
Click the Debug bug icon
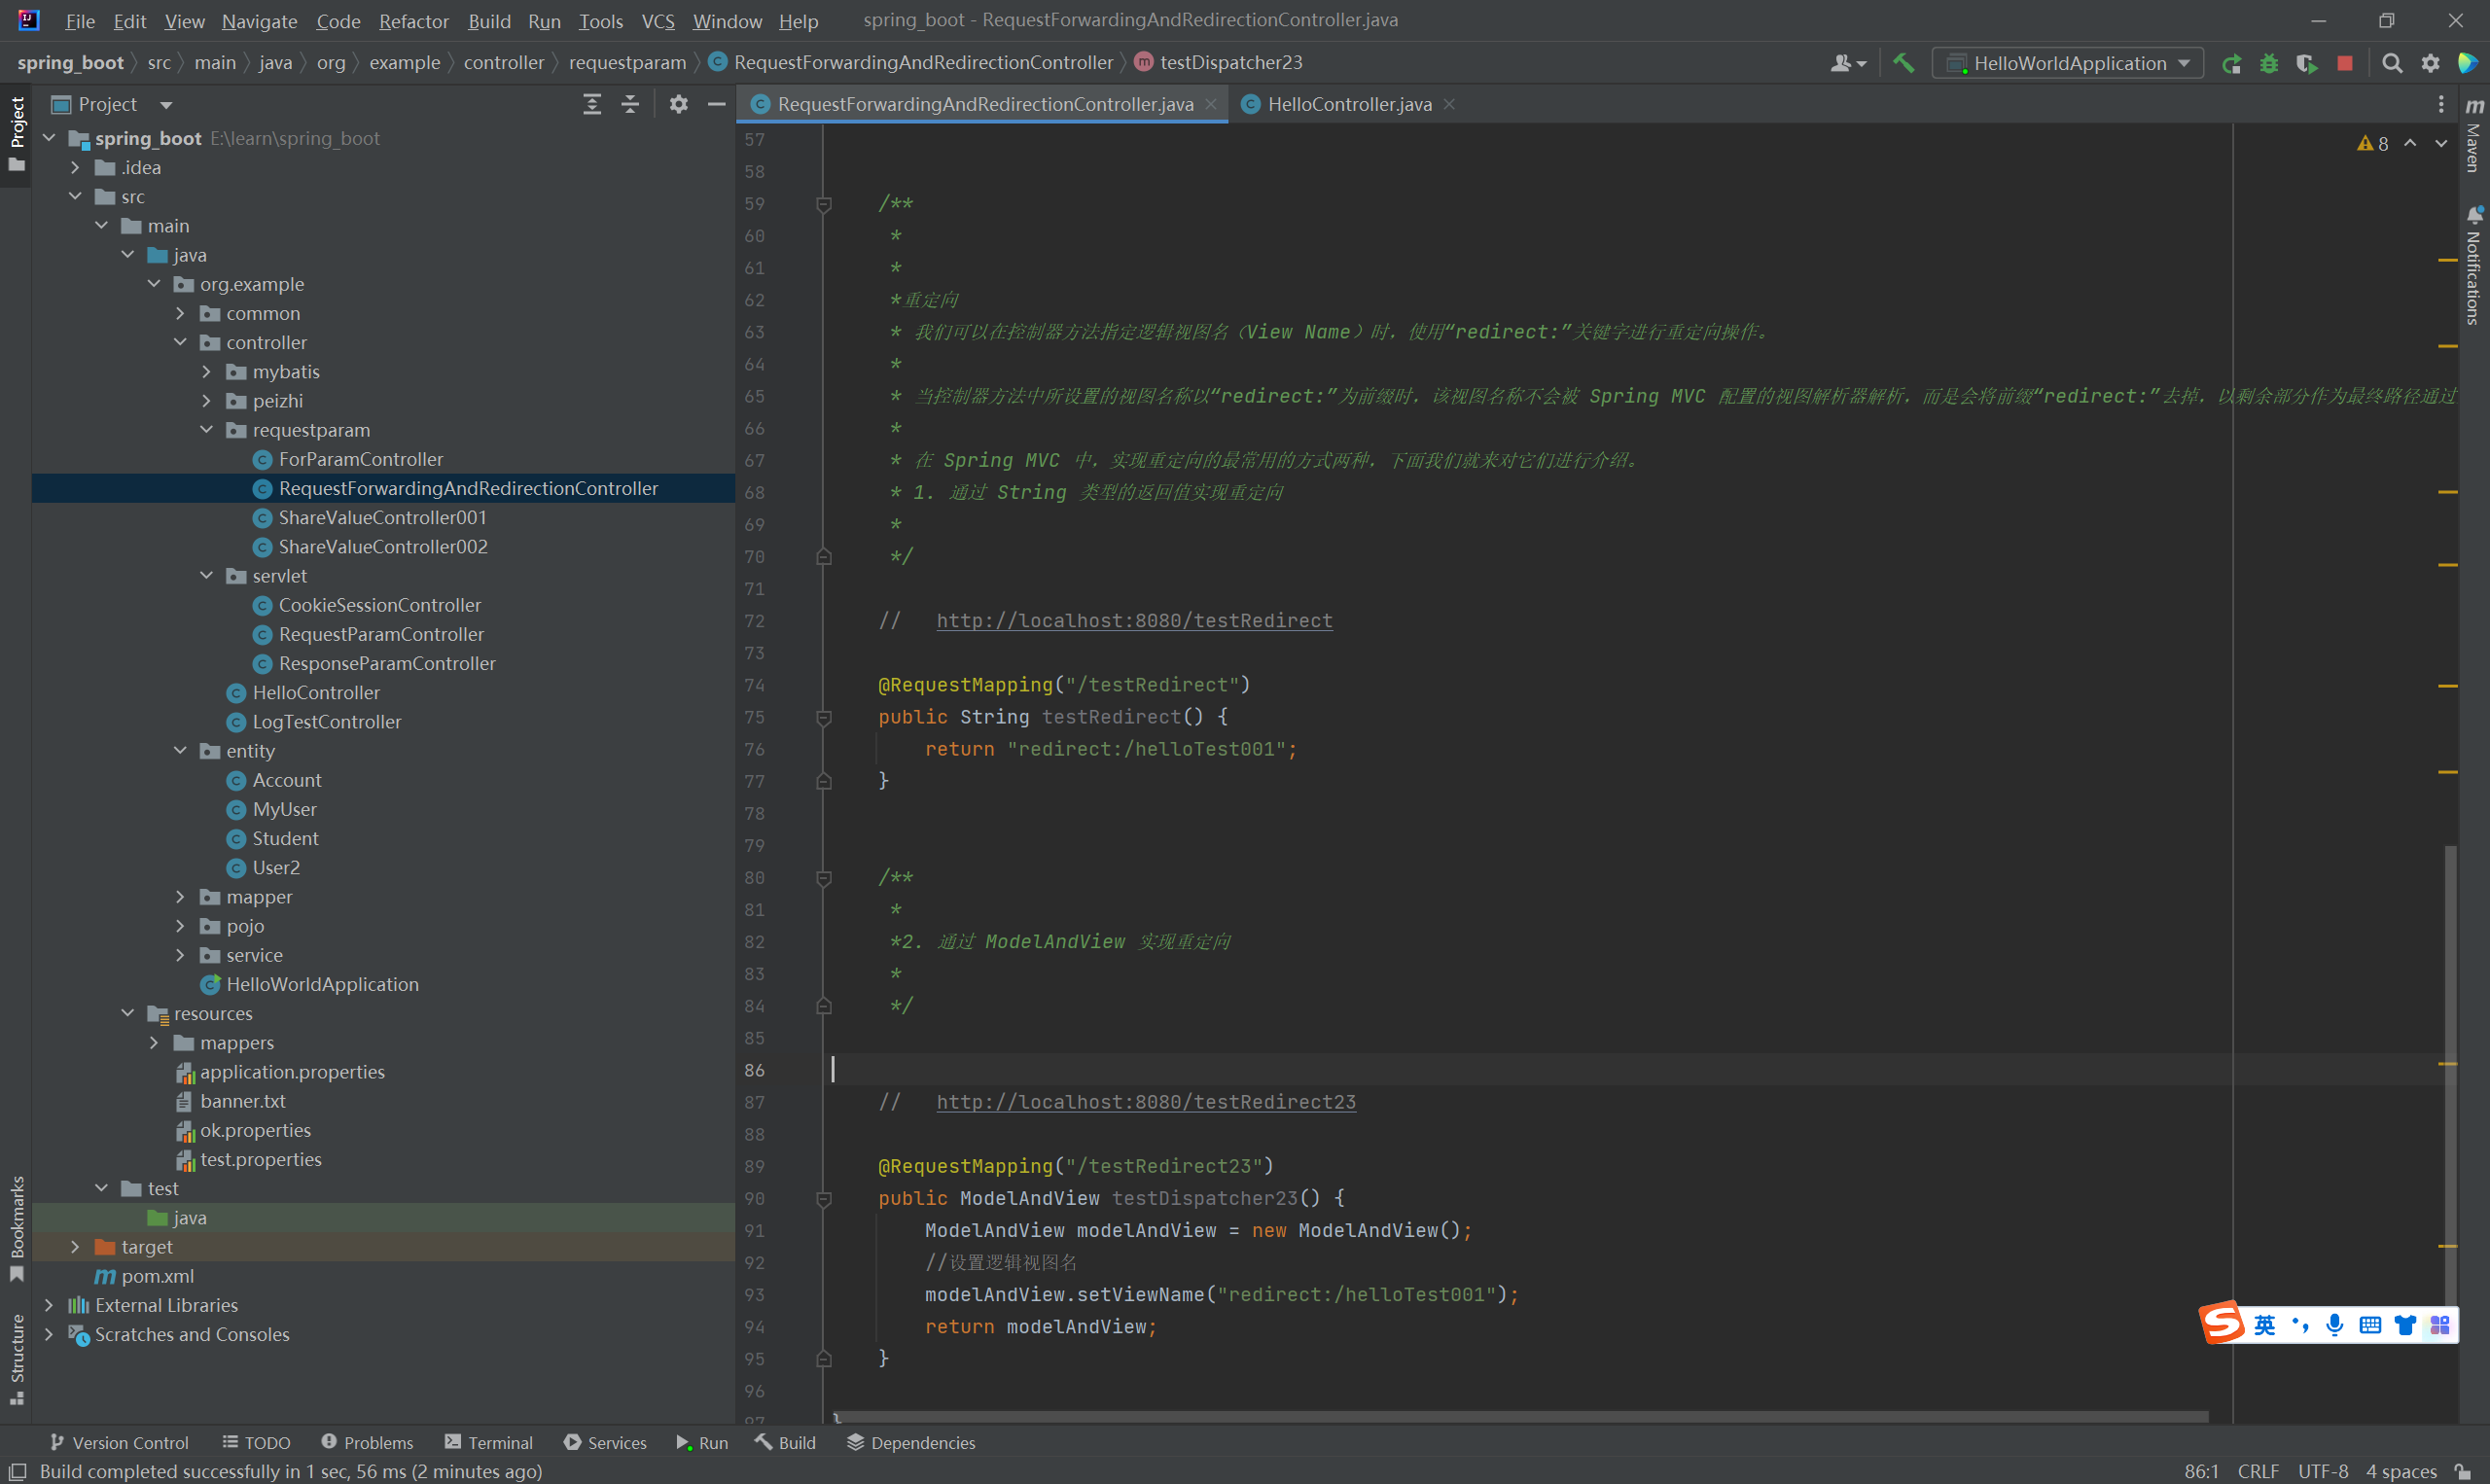(x=2269, y=64)
